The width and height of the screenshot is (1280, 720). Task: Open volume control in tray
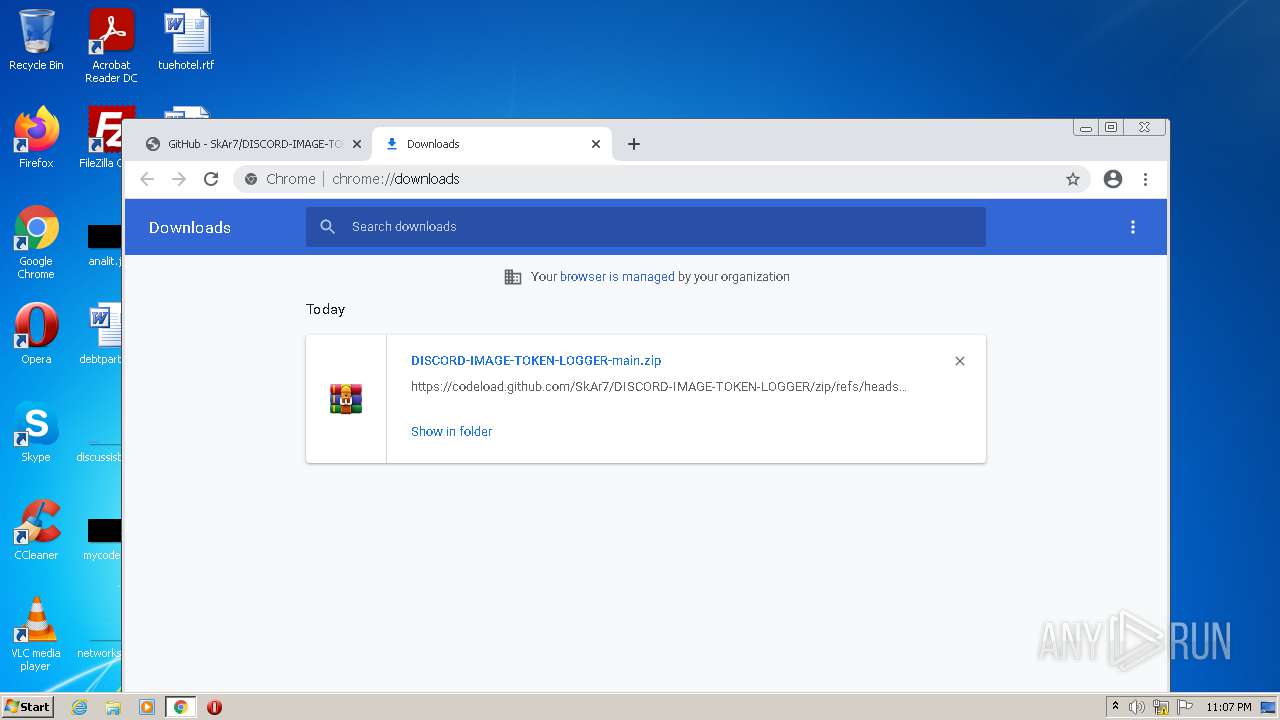[x=1137, y=707]
